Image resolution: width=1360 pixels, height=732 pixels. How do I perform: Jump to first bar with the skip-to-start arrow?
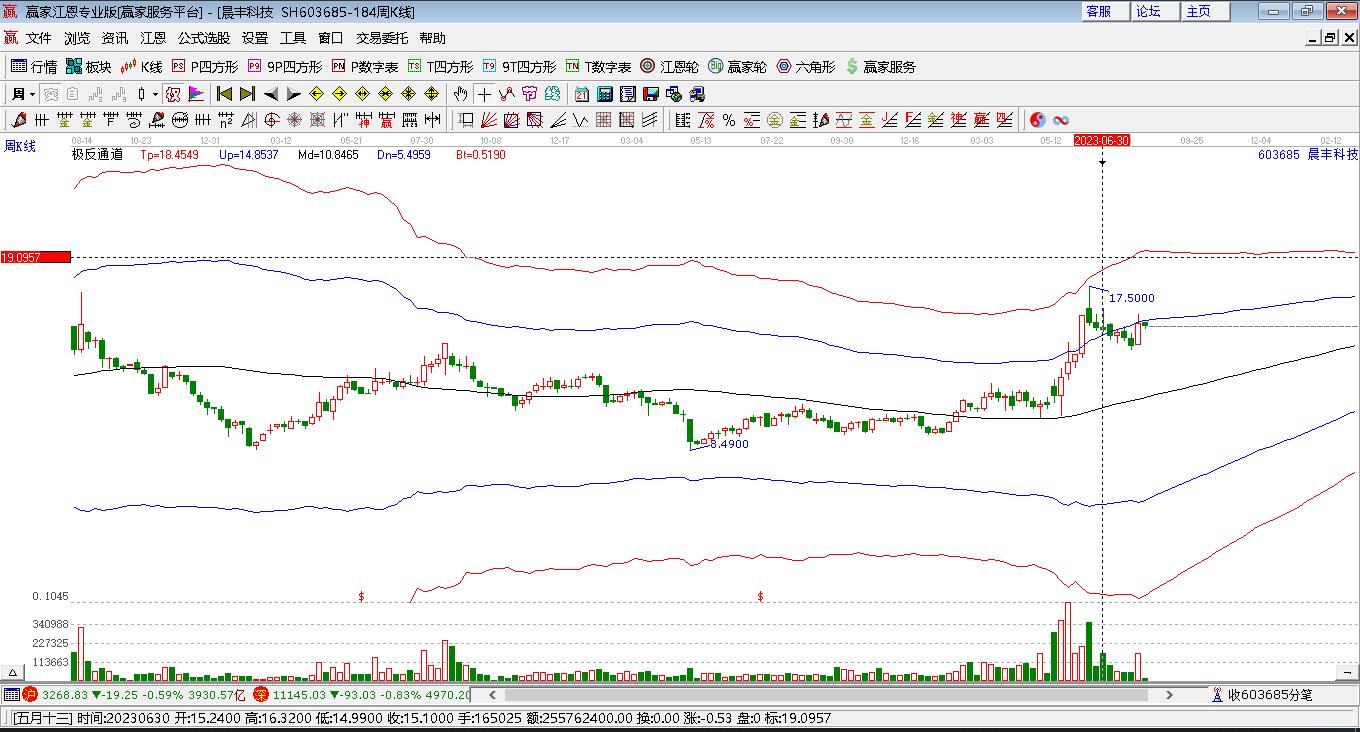224,94
